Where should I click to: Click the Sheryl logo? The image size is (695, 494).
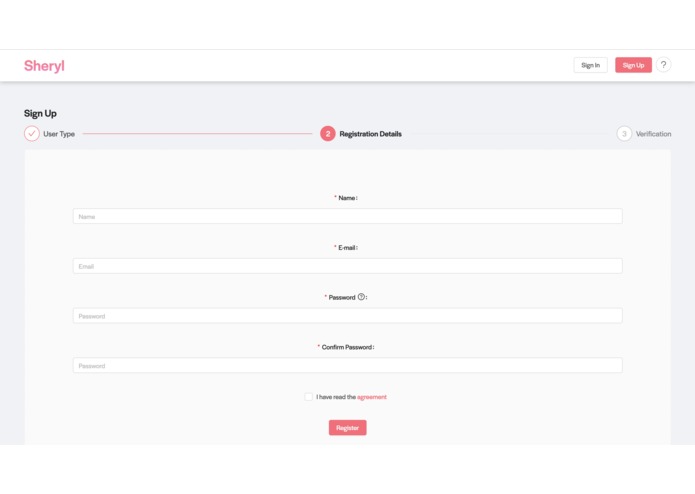click(44, 66)
